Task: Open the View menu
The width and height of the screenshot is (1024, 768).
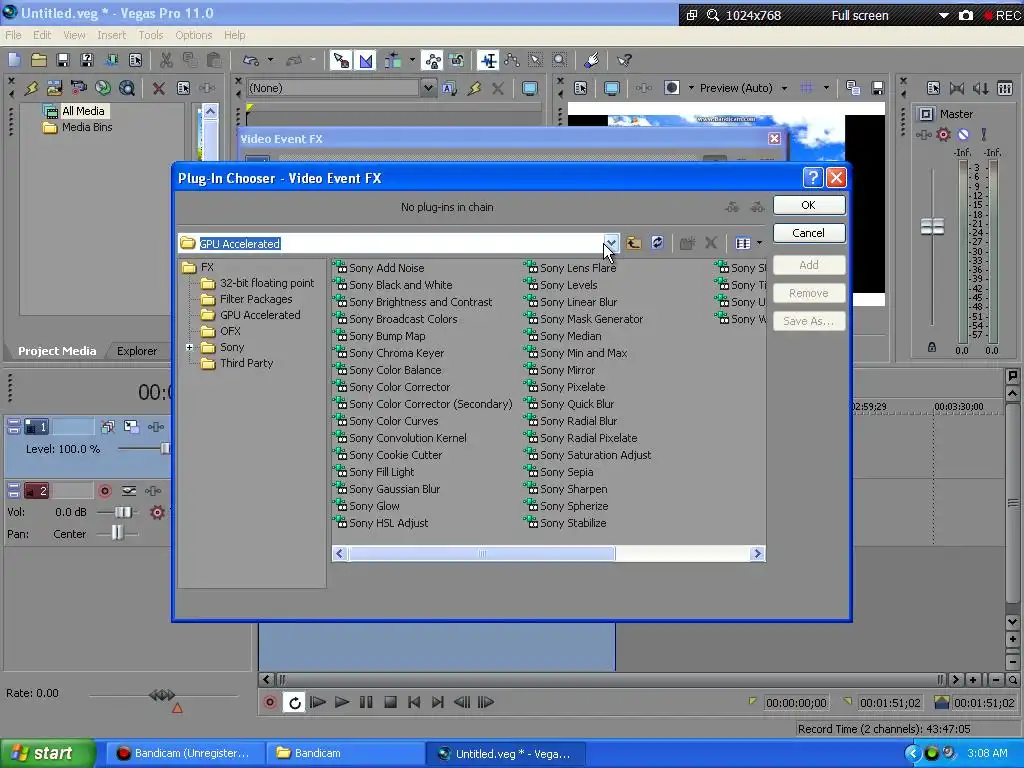Action: [74, 35]
